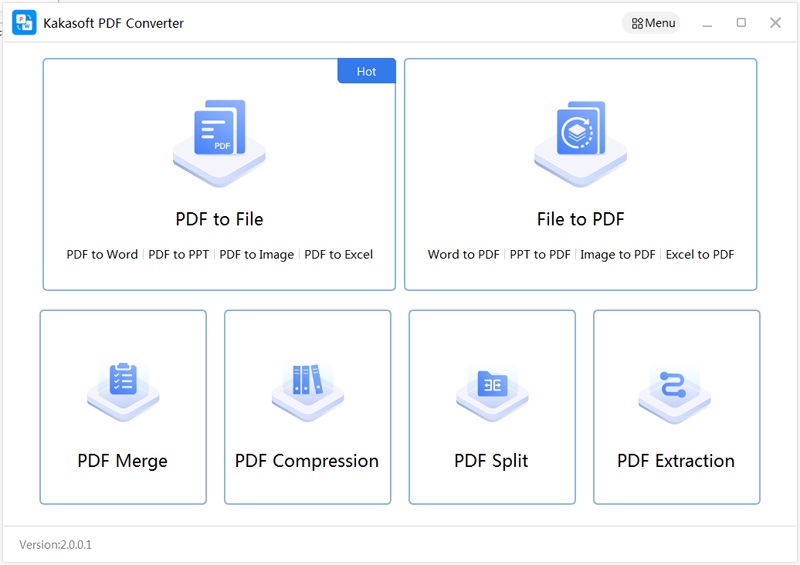Viewport: 800px width, 565px height.
Task: Click the PDF Split folder icon
Action: pos(492,393)
